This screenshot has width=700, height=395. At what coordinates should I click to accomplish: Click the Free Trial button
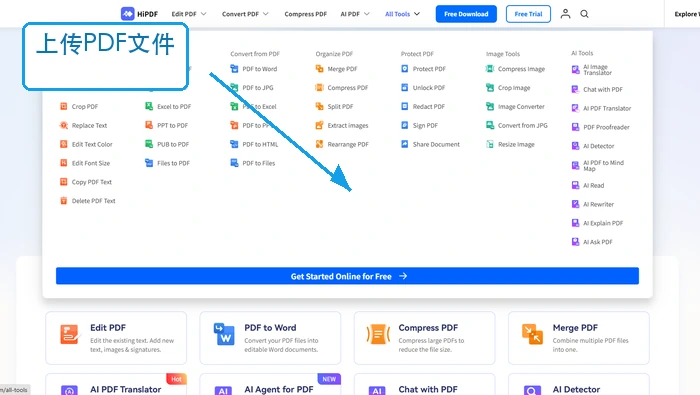tap(528, 14)
